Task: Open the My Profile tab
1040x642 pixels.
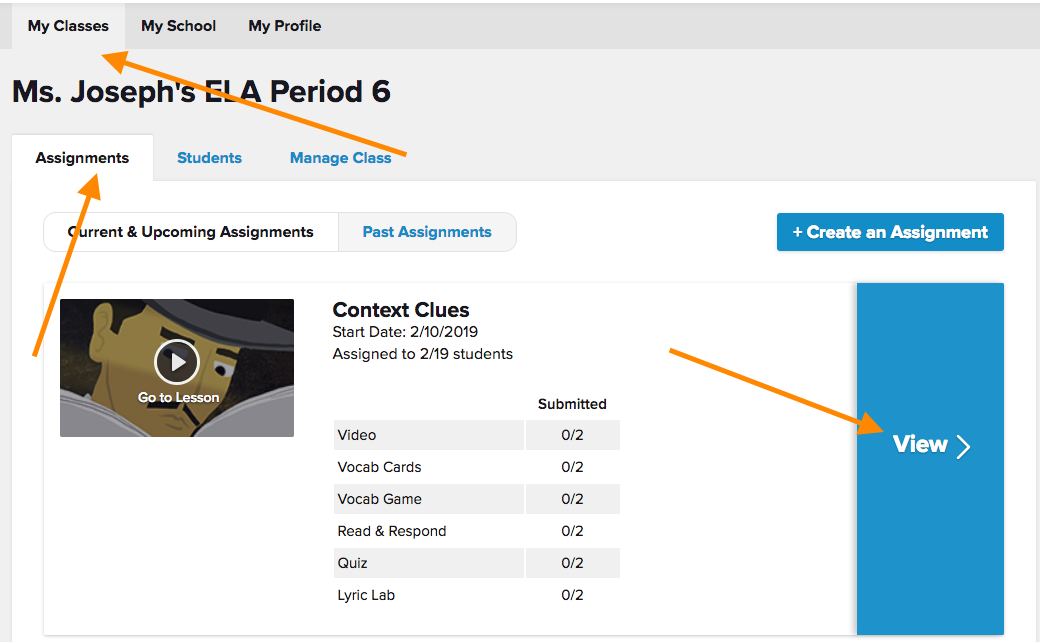Action: [285, 26]
